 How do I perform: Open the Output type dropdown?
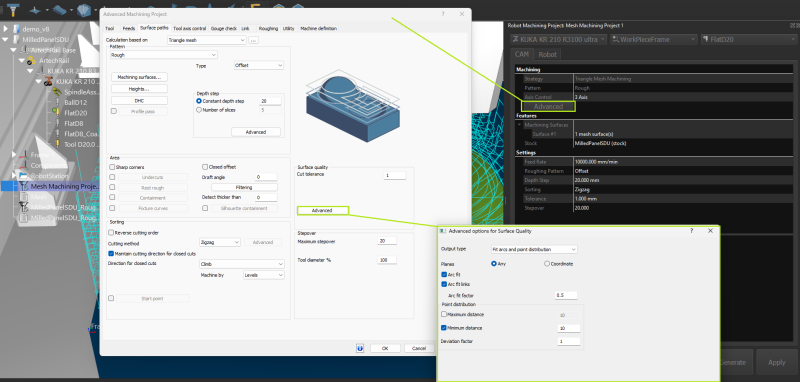(534, 249)
